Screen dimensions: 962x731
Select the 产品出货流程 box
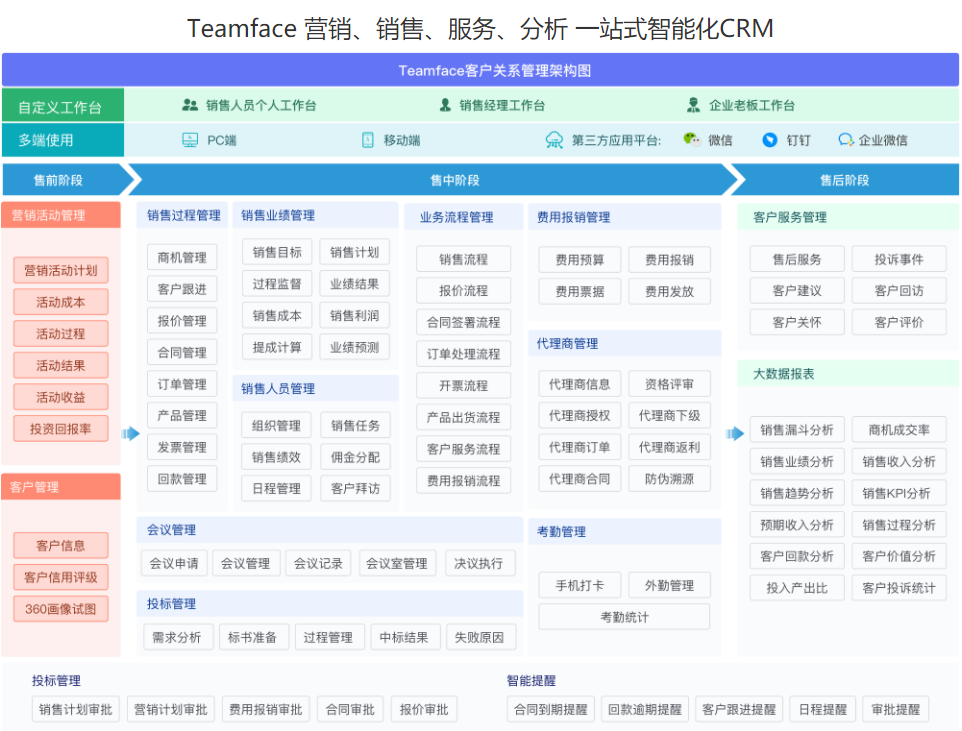click(463, 417)
